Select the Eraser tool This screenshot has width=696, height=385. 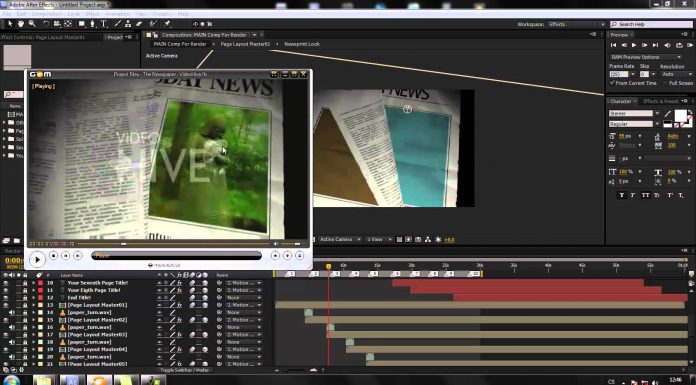139,24
